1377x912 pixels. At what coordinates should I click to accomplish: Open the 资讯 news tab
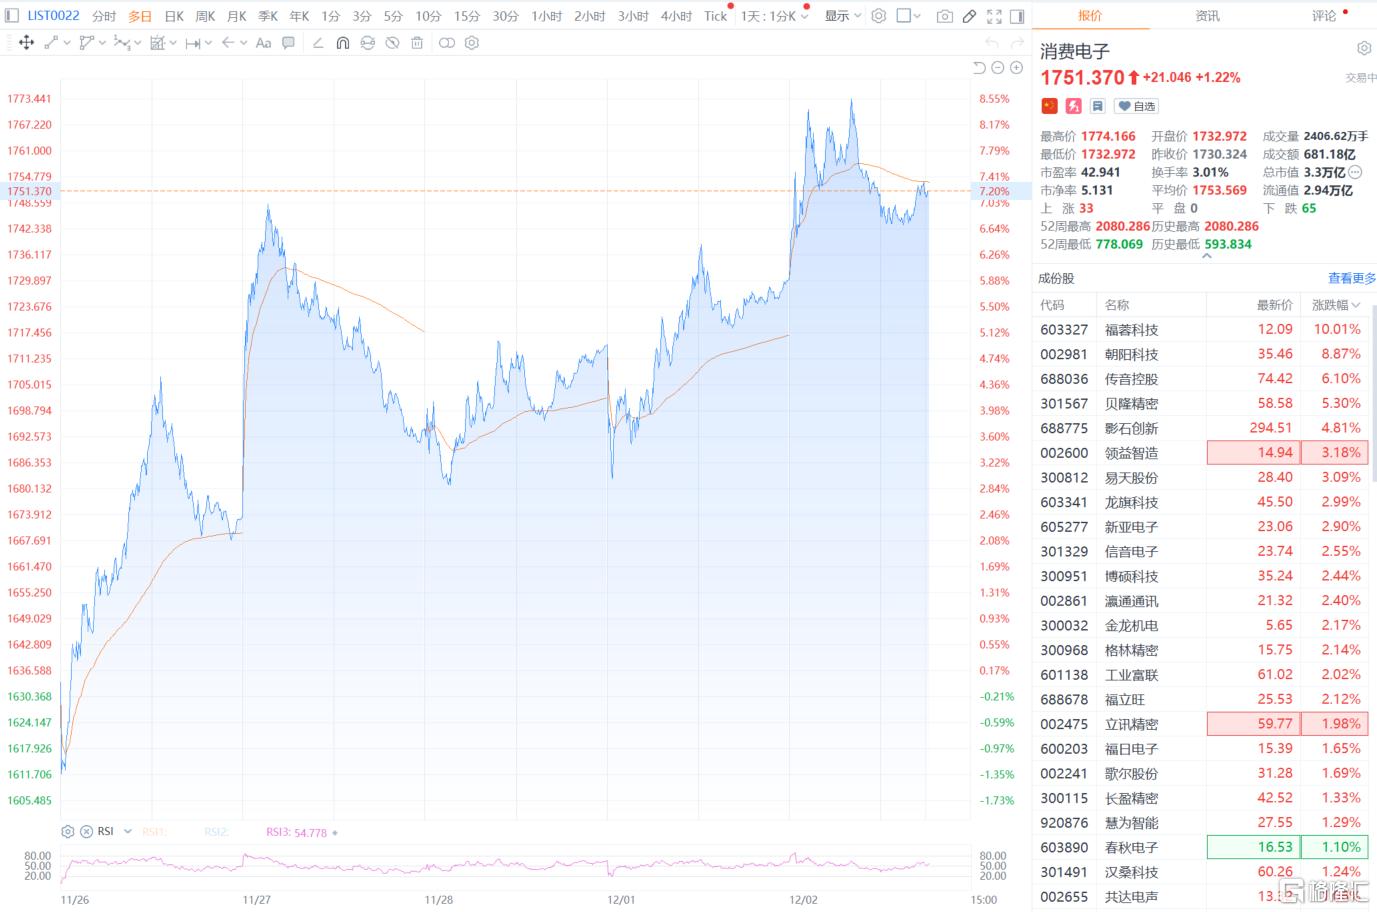[x=1207, y=16]
